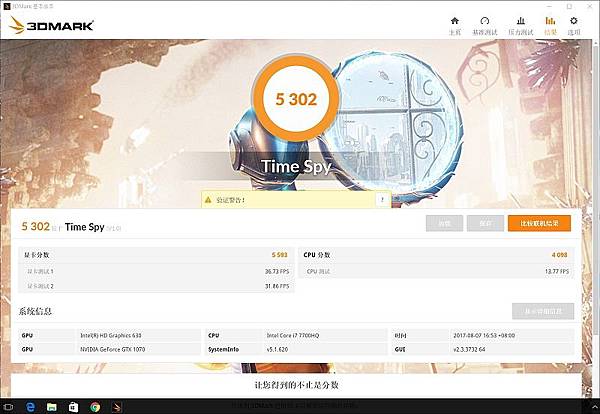Show hidden system tray icons arrow
The image size is (600, 414).
(x=595, y=407)
